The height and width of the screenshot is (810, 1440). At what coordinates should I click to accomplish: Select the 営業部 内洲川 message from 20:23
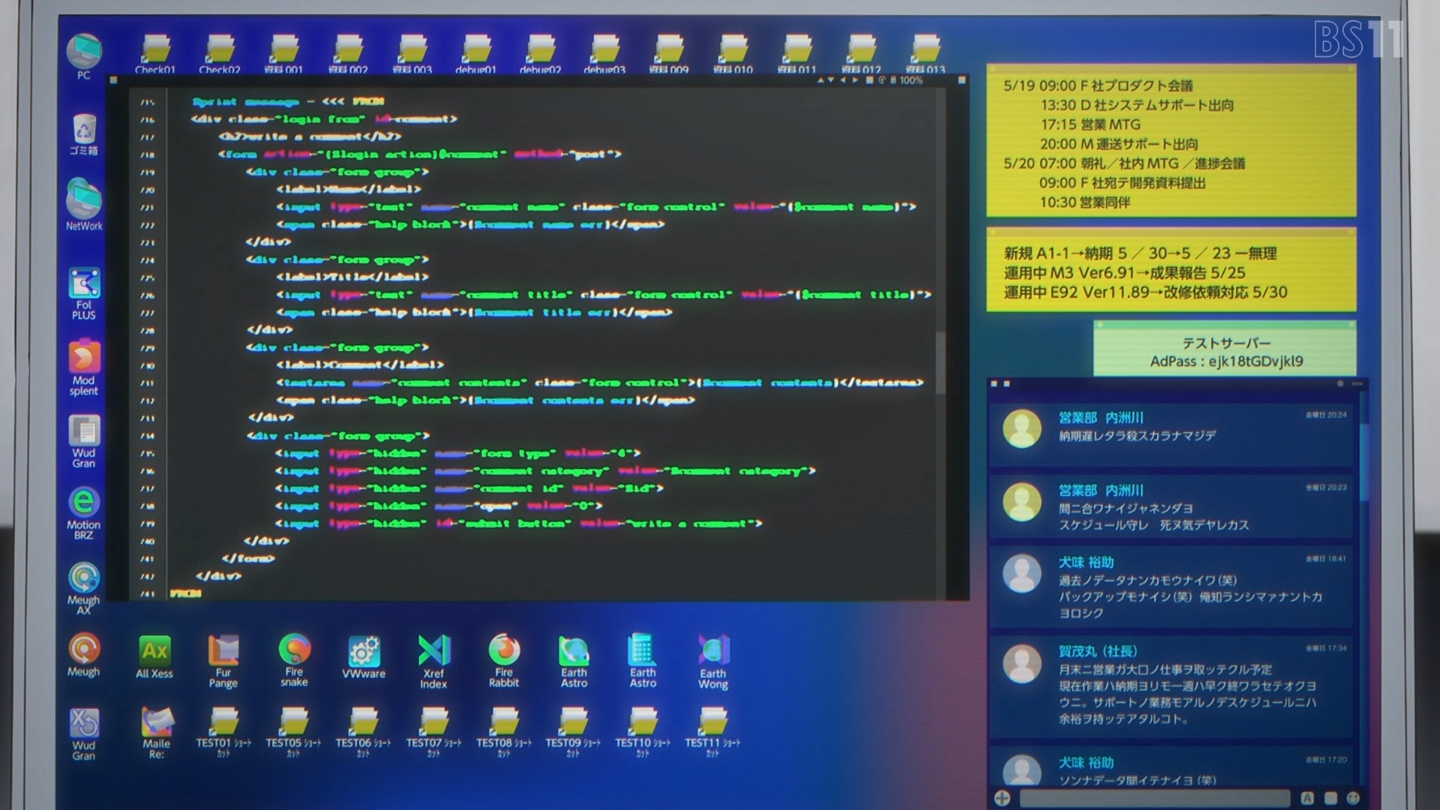(x=1170, y=506)
